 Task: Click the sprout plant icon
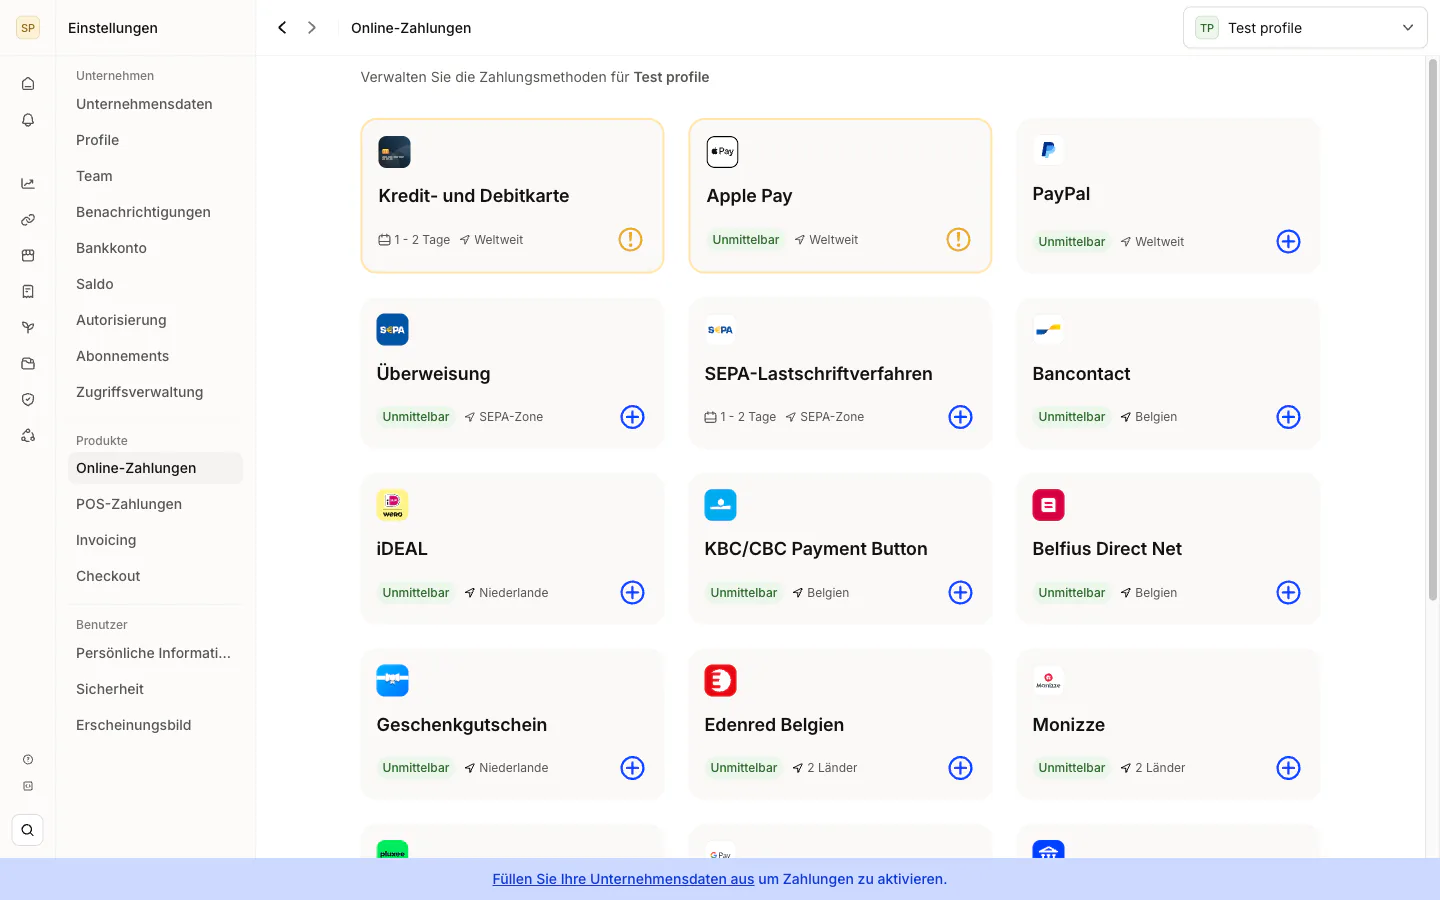coord(28,328)
